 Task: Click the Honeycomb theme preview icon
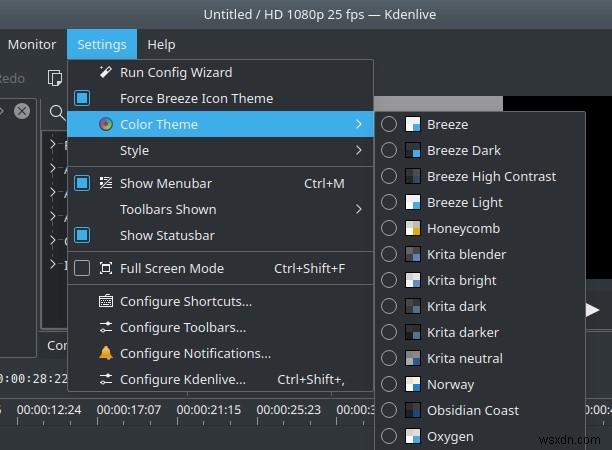[413, 228]
